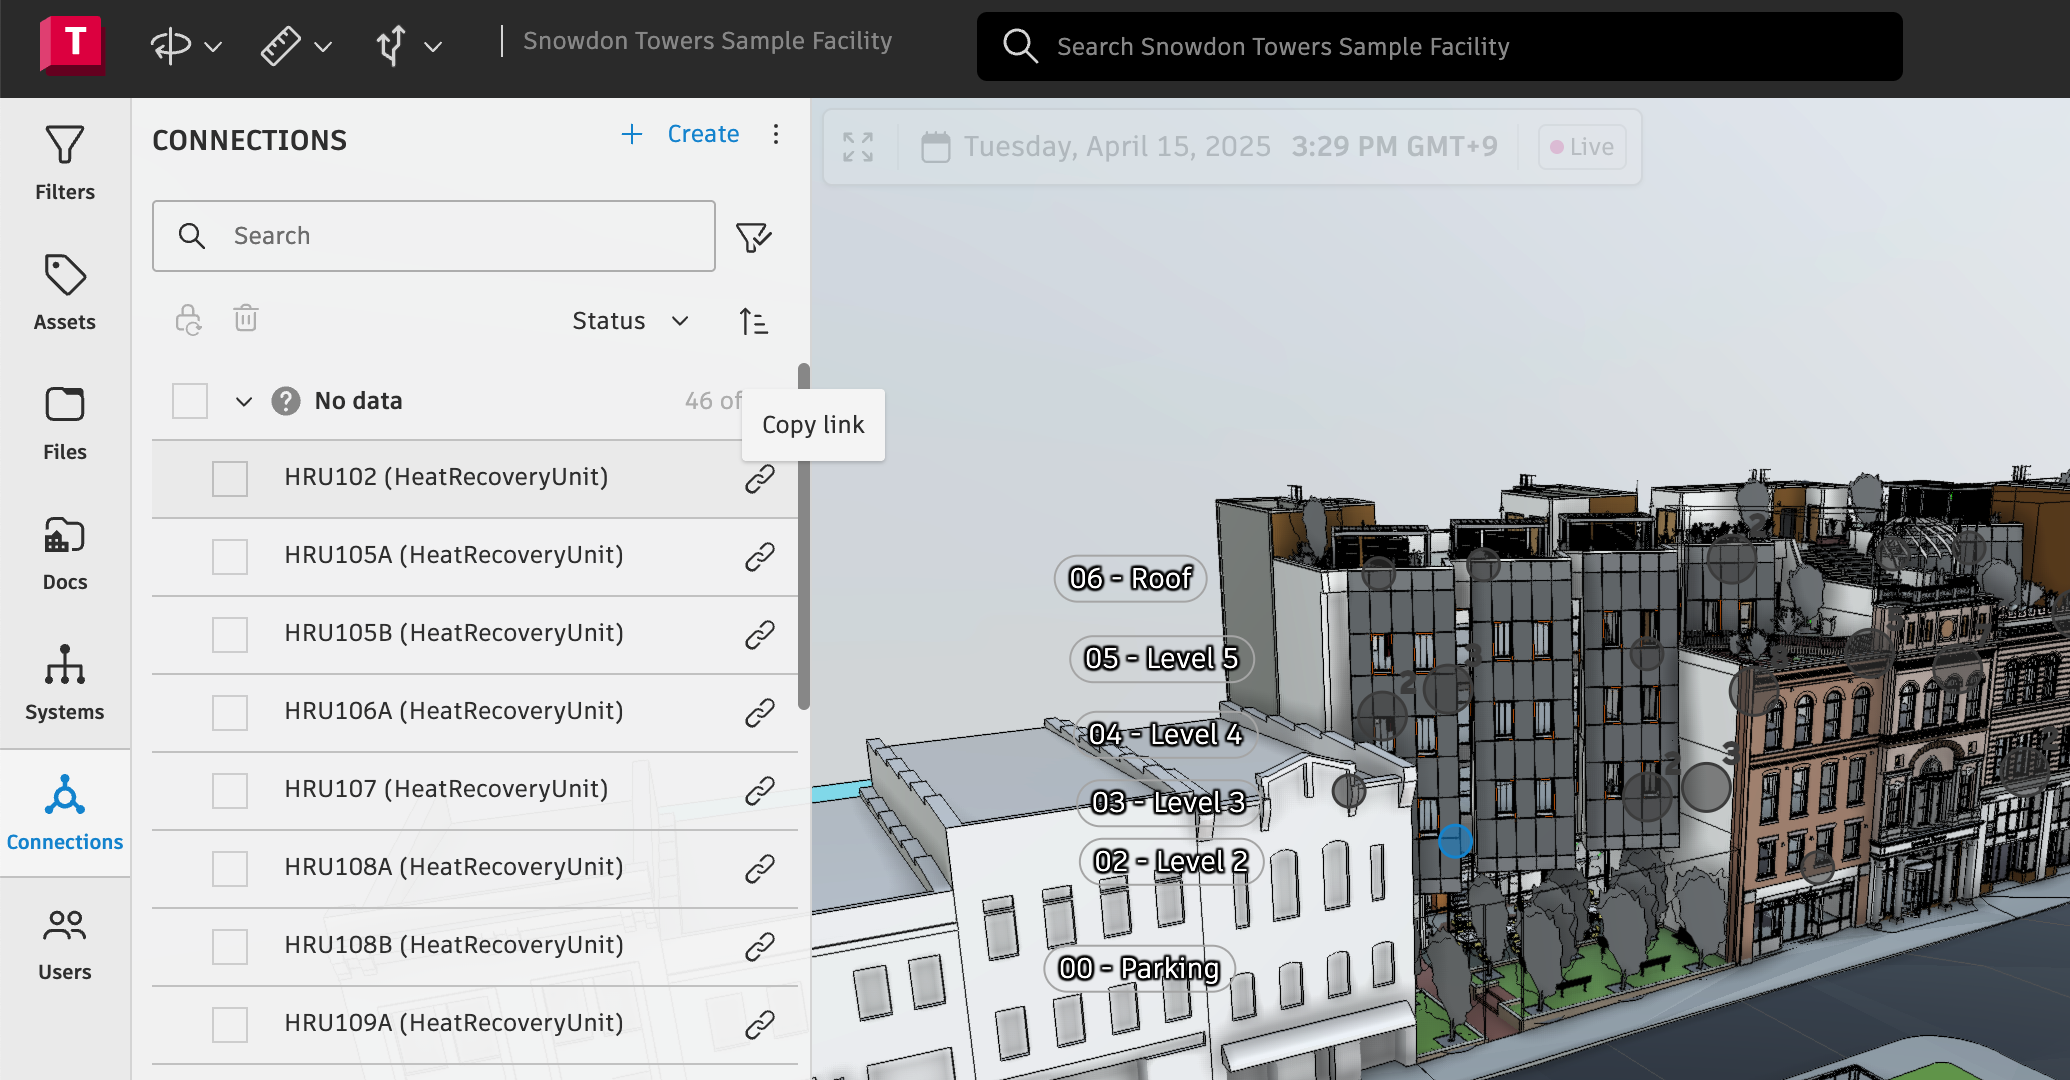Click the facility search field
Viewport: 2070px width, 1080px height.
point(1440,47)
